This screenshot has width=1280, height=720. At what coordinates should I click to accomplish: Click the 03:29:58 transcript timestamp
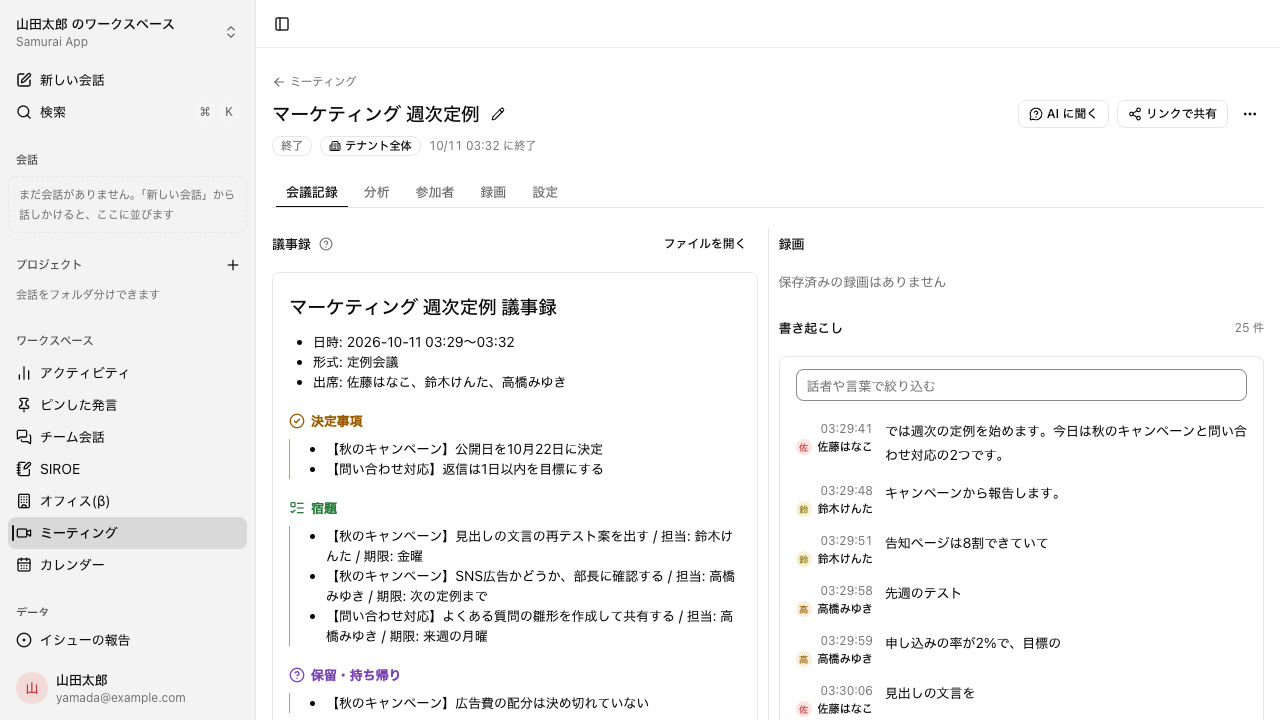846,591
